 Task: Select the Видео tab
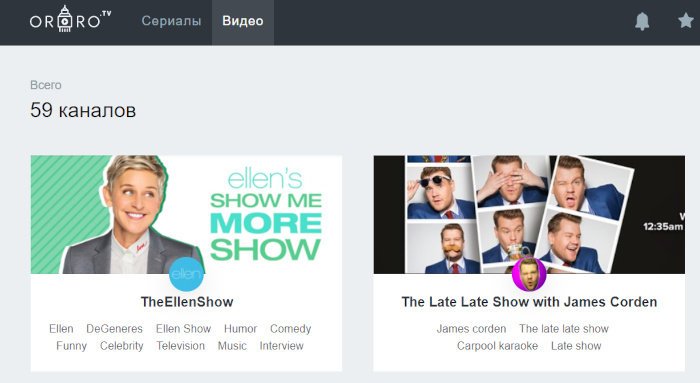243,21
